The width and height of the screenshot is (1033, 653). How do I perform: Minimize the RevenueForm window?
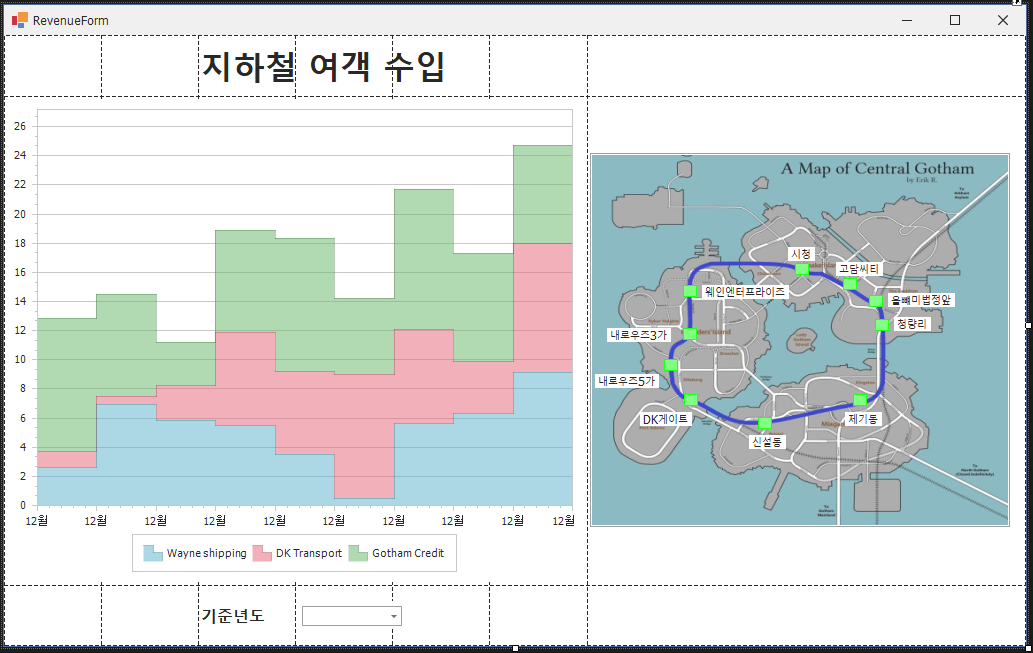pos(907,20)
